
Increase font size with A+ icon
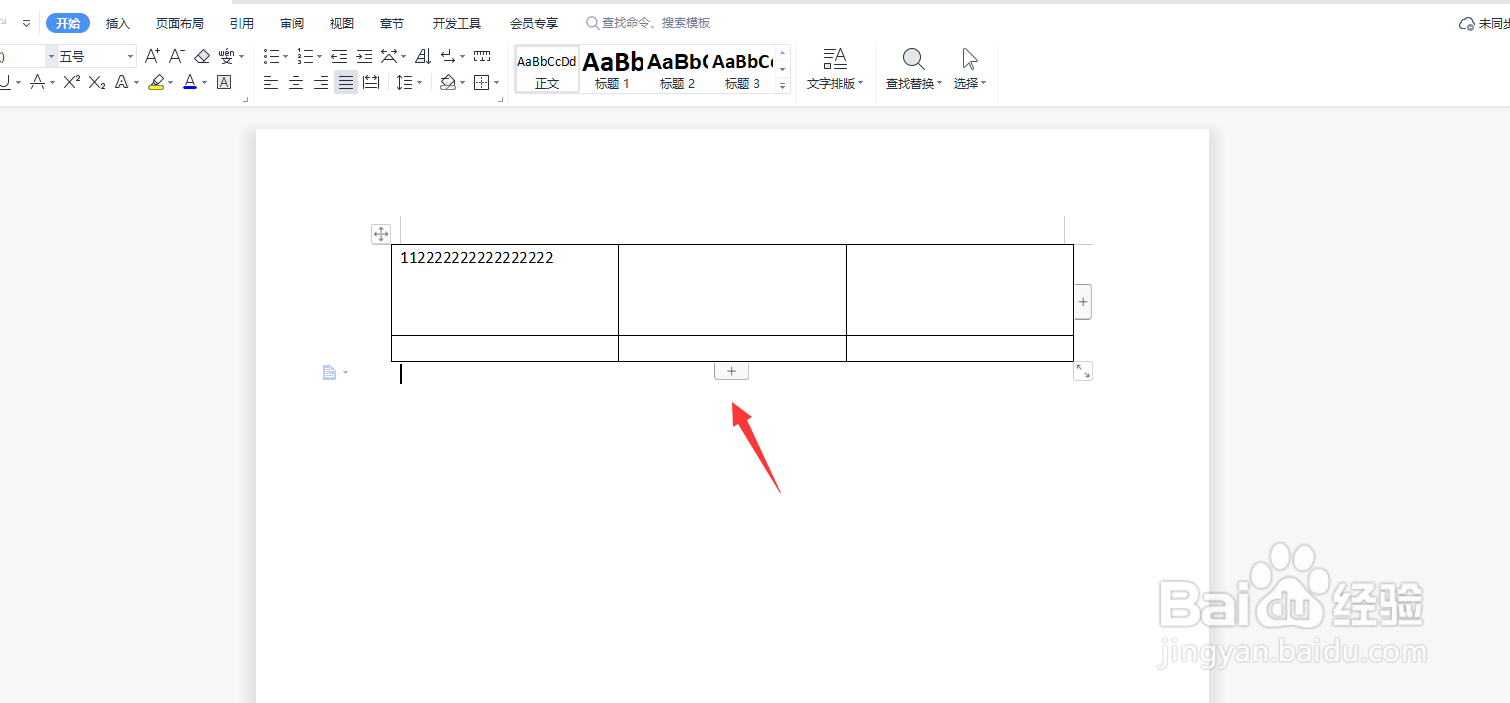(152, 56)
